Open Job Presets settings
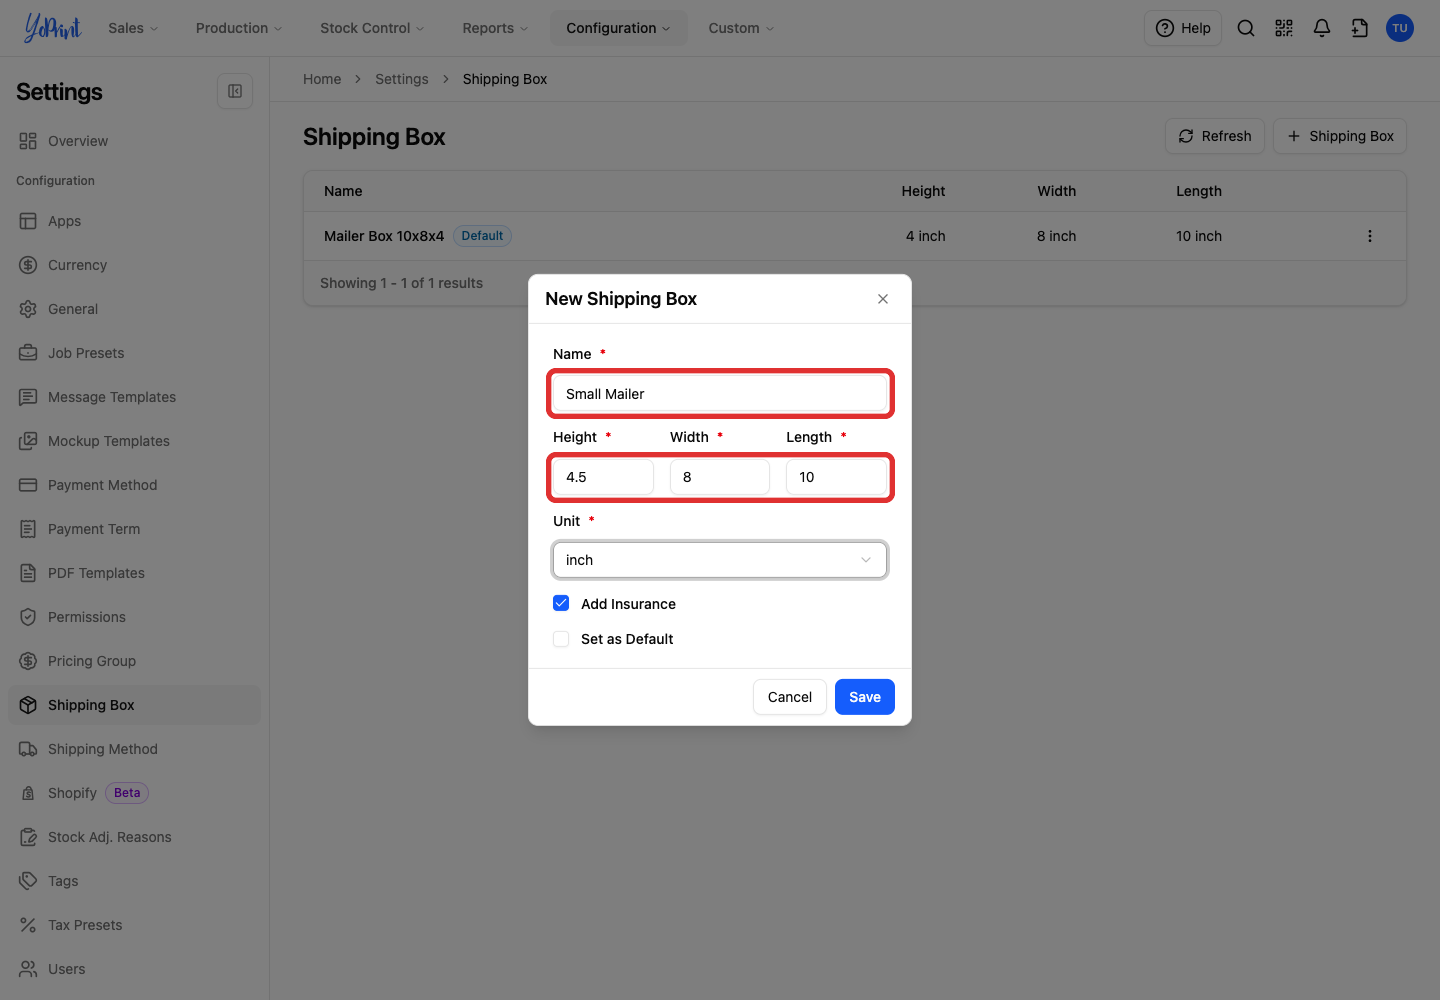The height and width of the screenshot is (1000, 1440). (134, 353)
